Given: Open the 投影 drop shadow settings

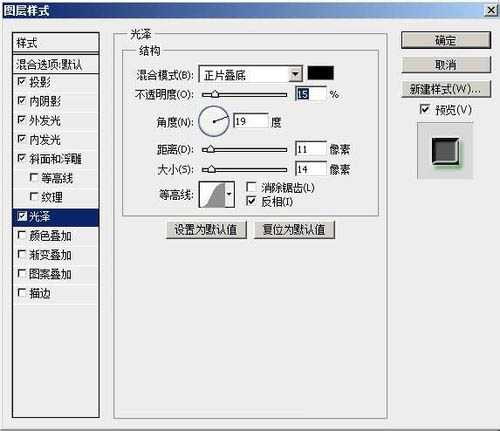Looking at the screenshot, I should click(40, 81).
